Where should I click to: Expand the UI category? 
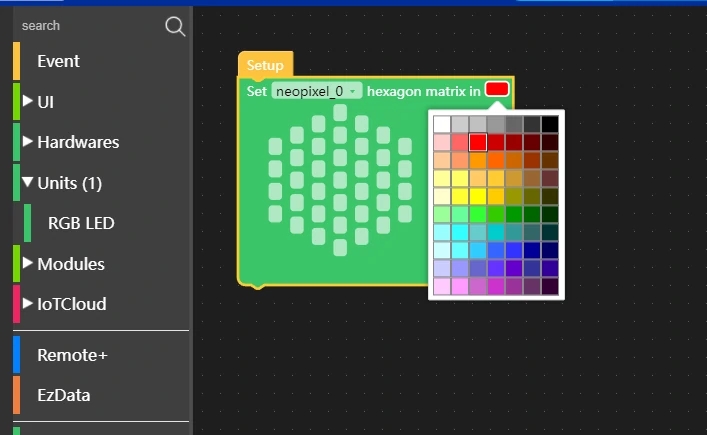pos(45,102)
